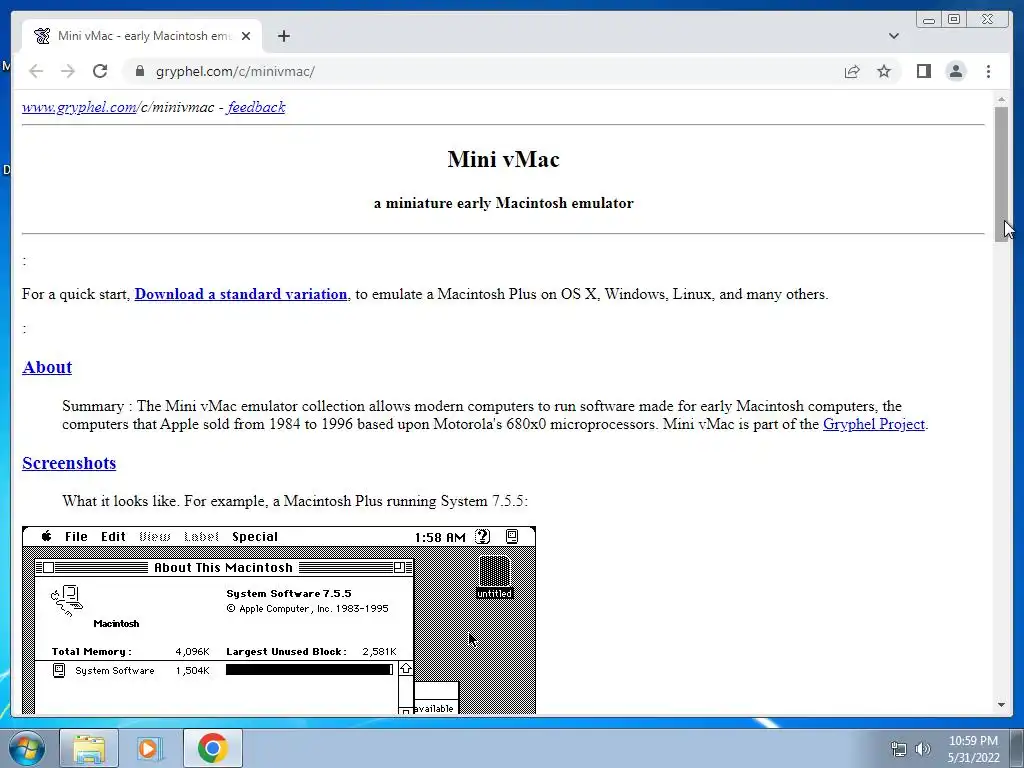Image resolution: width=1024 pixels, height=768 pixels.
Task: Click the System Software 7.5.5 text
Action: tap(289, 594)
